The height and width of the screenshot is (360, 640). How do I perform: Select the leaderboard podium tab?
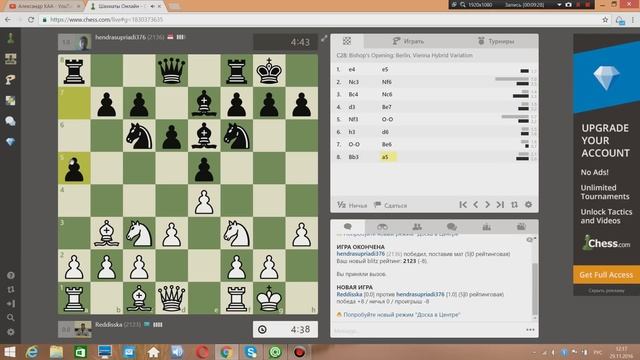click(486, 227)
